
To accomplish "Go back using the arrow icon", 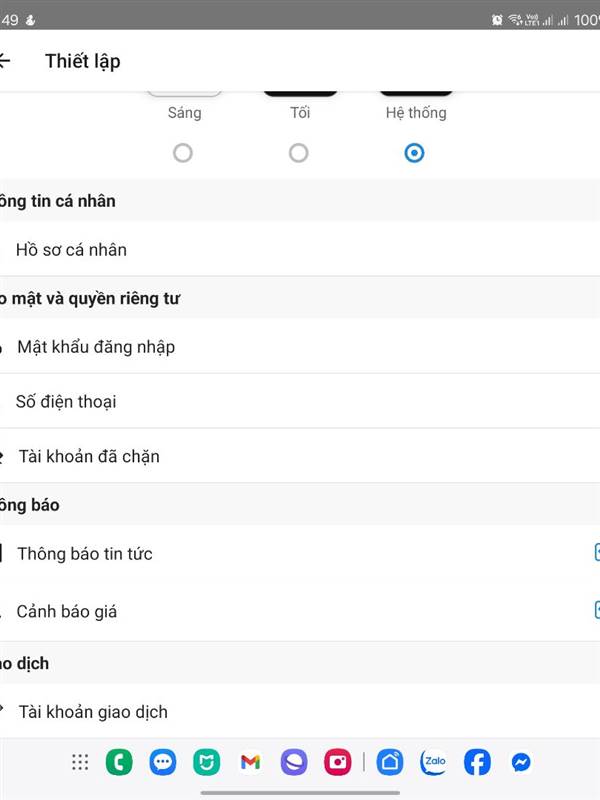I will (5, 61).
